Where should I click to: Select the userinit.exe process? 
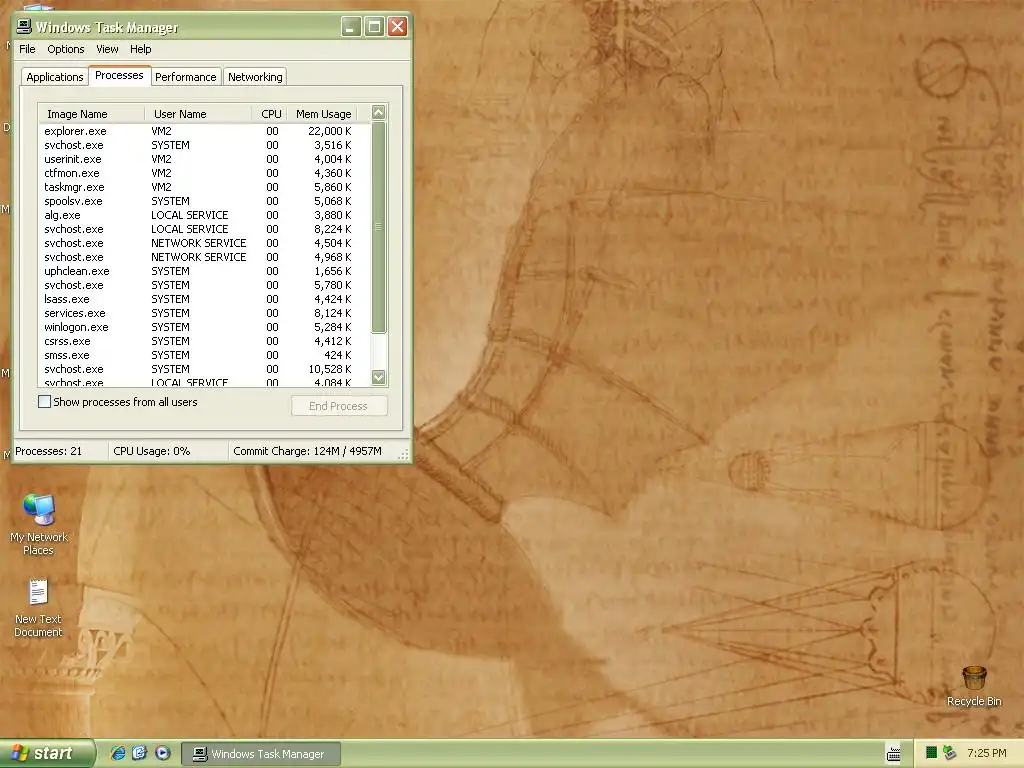coord(204,159)
